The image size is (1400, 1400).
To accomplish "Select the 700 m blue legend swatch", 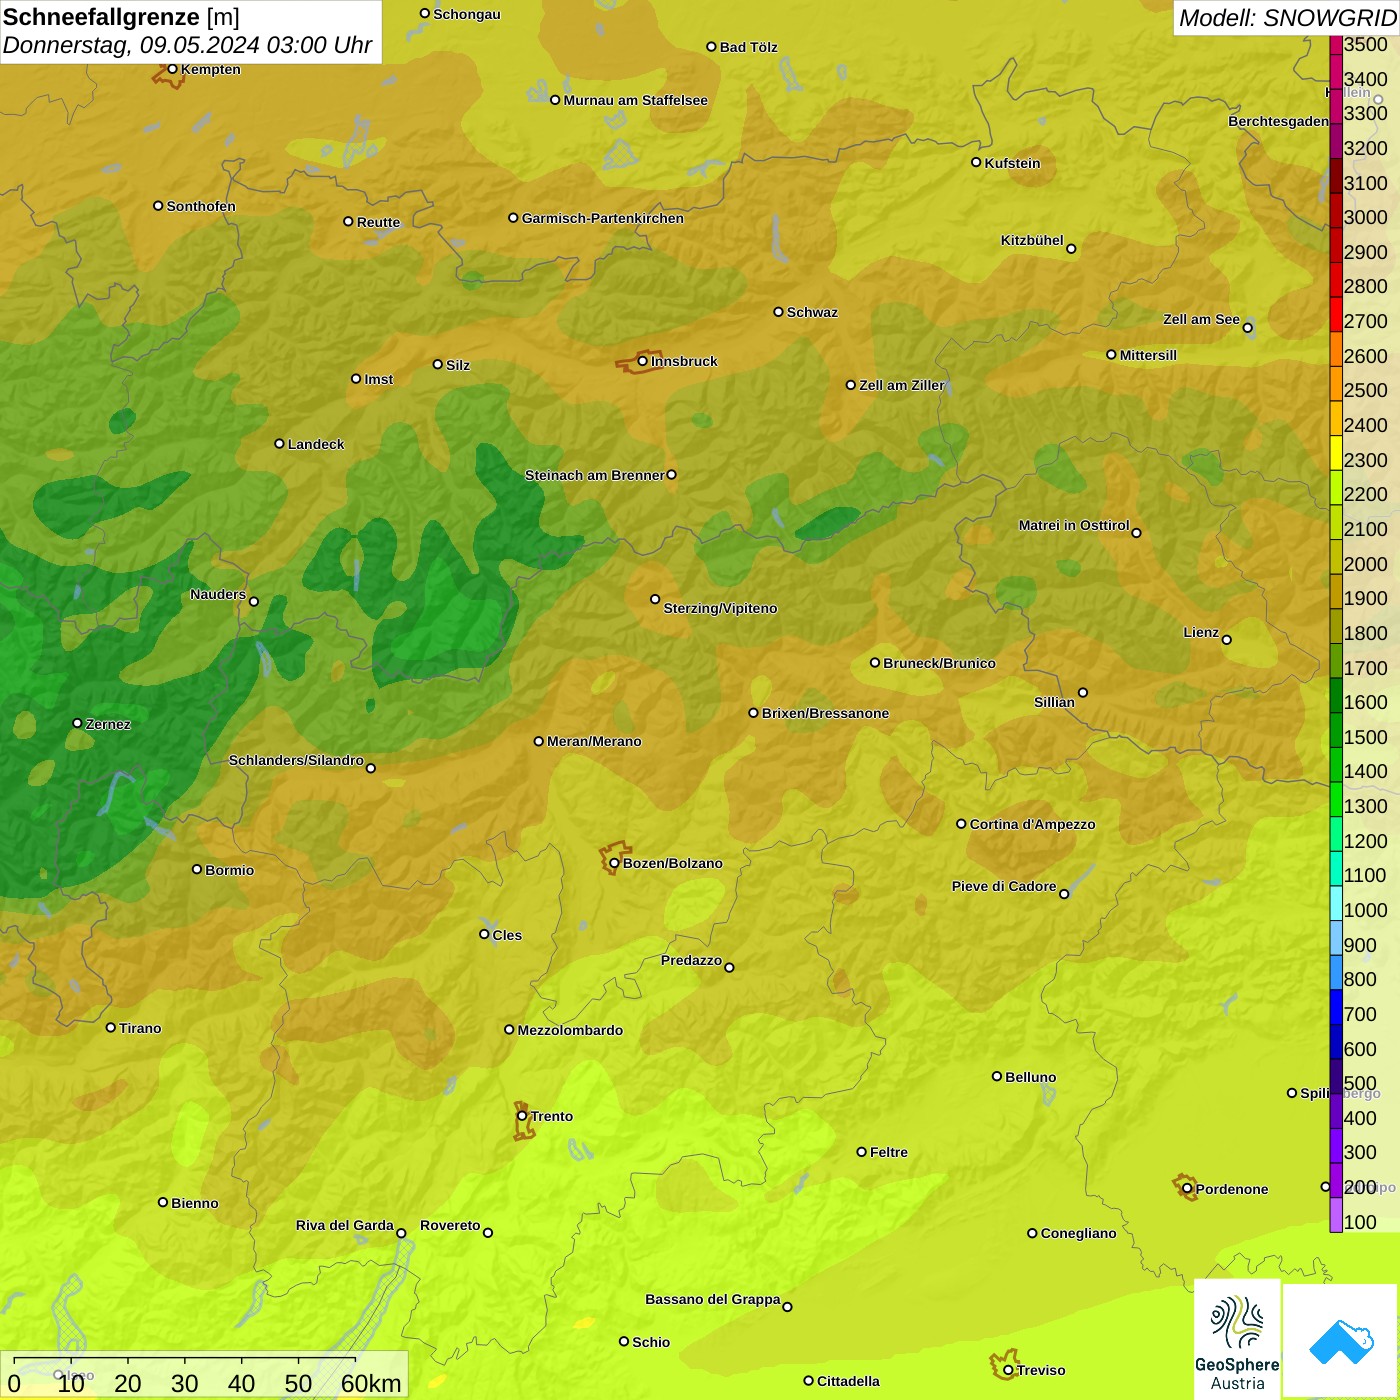I will tap(1336, 1007).
